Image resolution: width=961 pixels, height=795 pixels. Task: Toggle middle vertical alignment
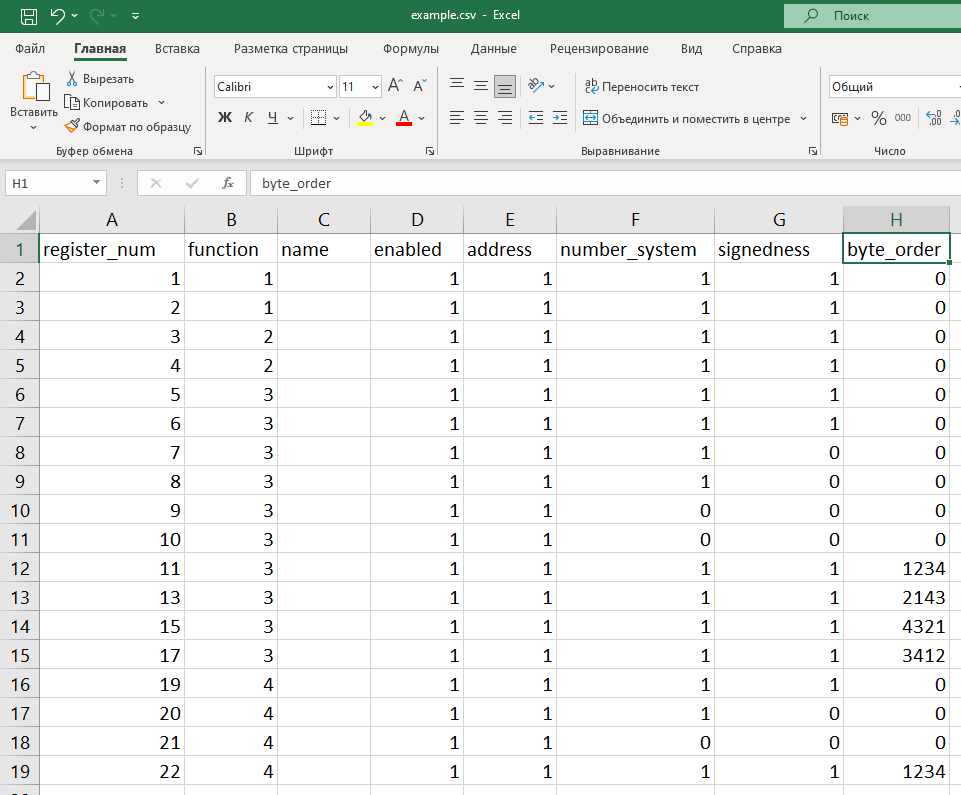pos(481,86)
